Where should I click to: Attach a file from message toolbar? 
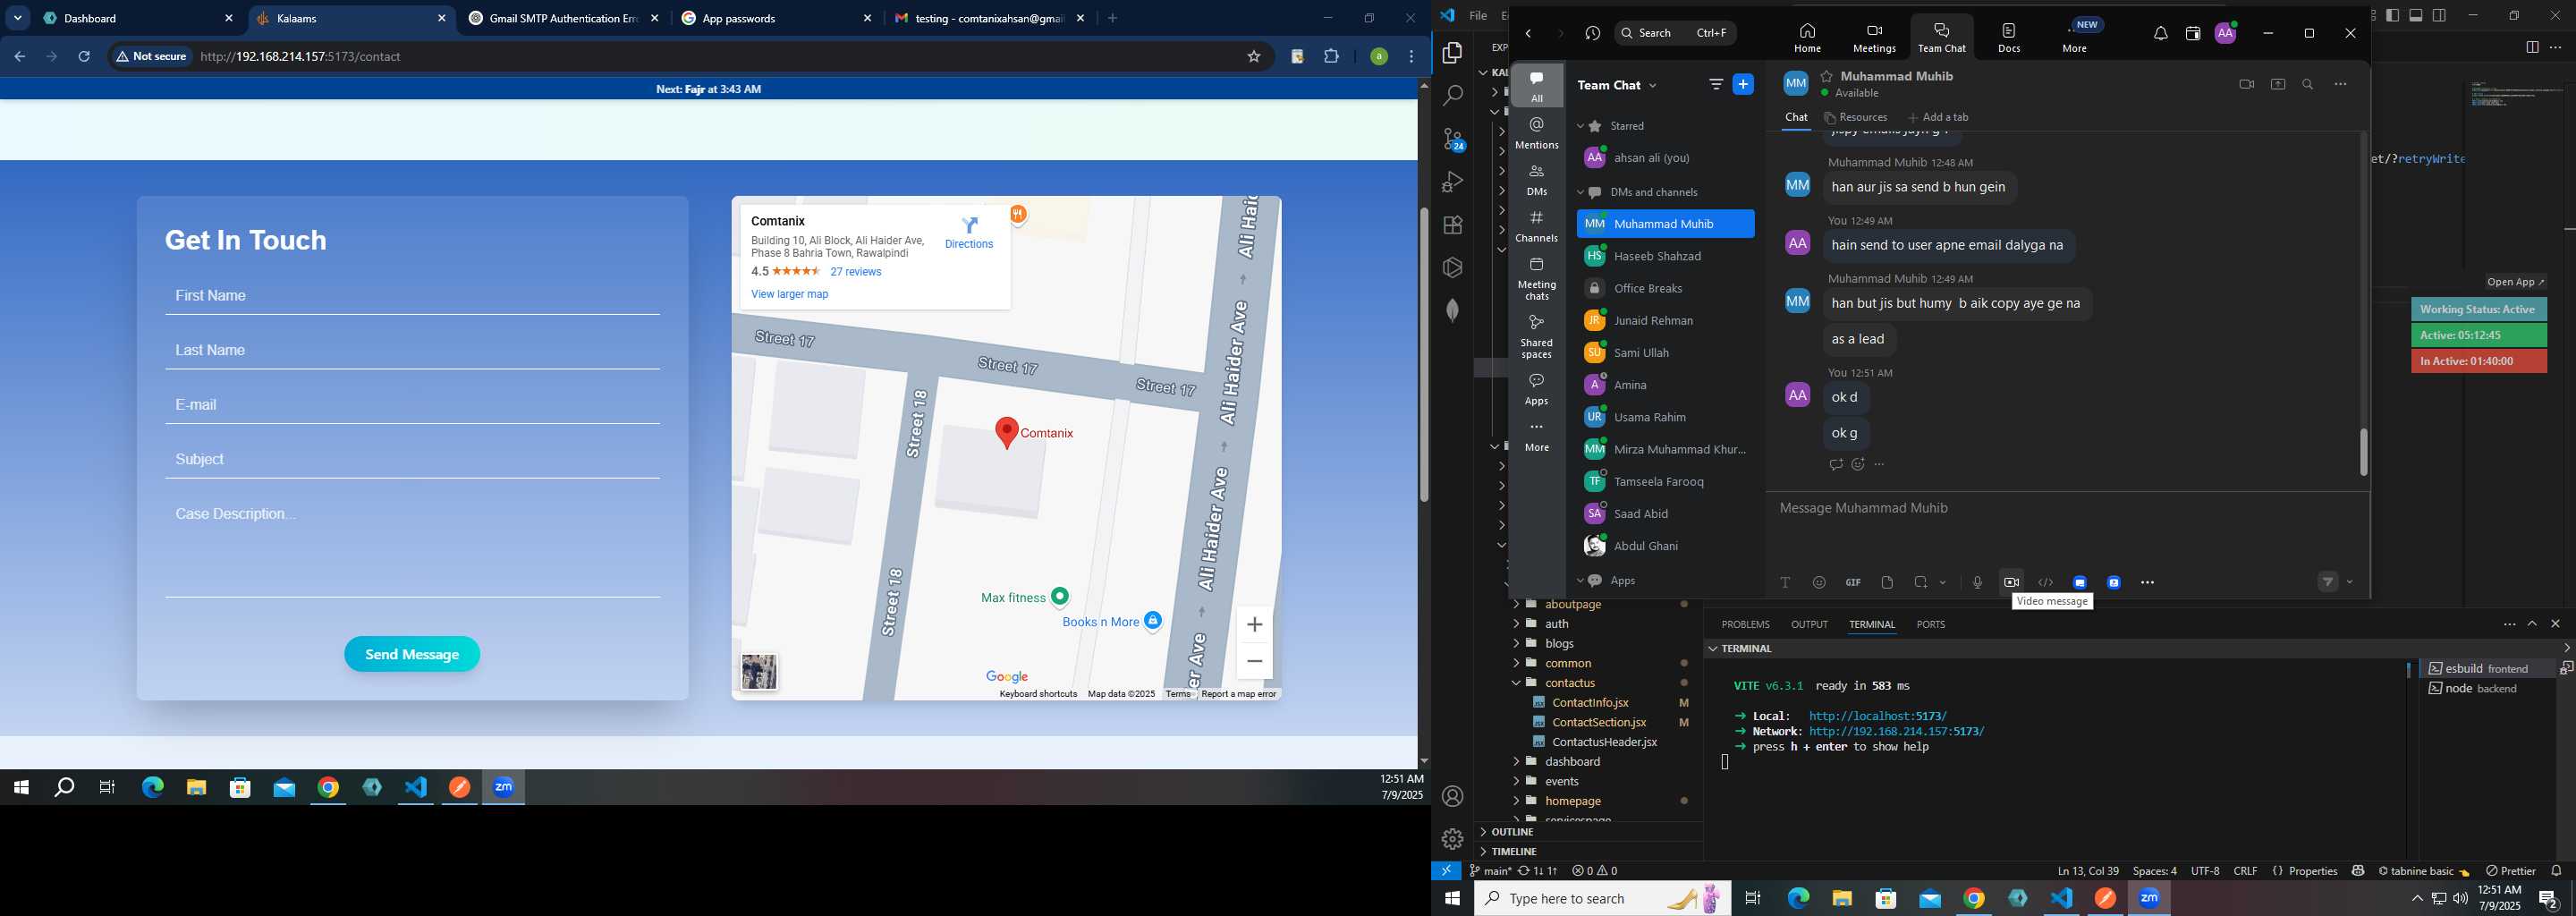click(x=1887, y=583)
